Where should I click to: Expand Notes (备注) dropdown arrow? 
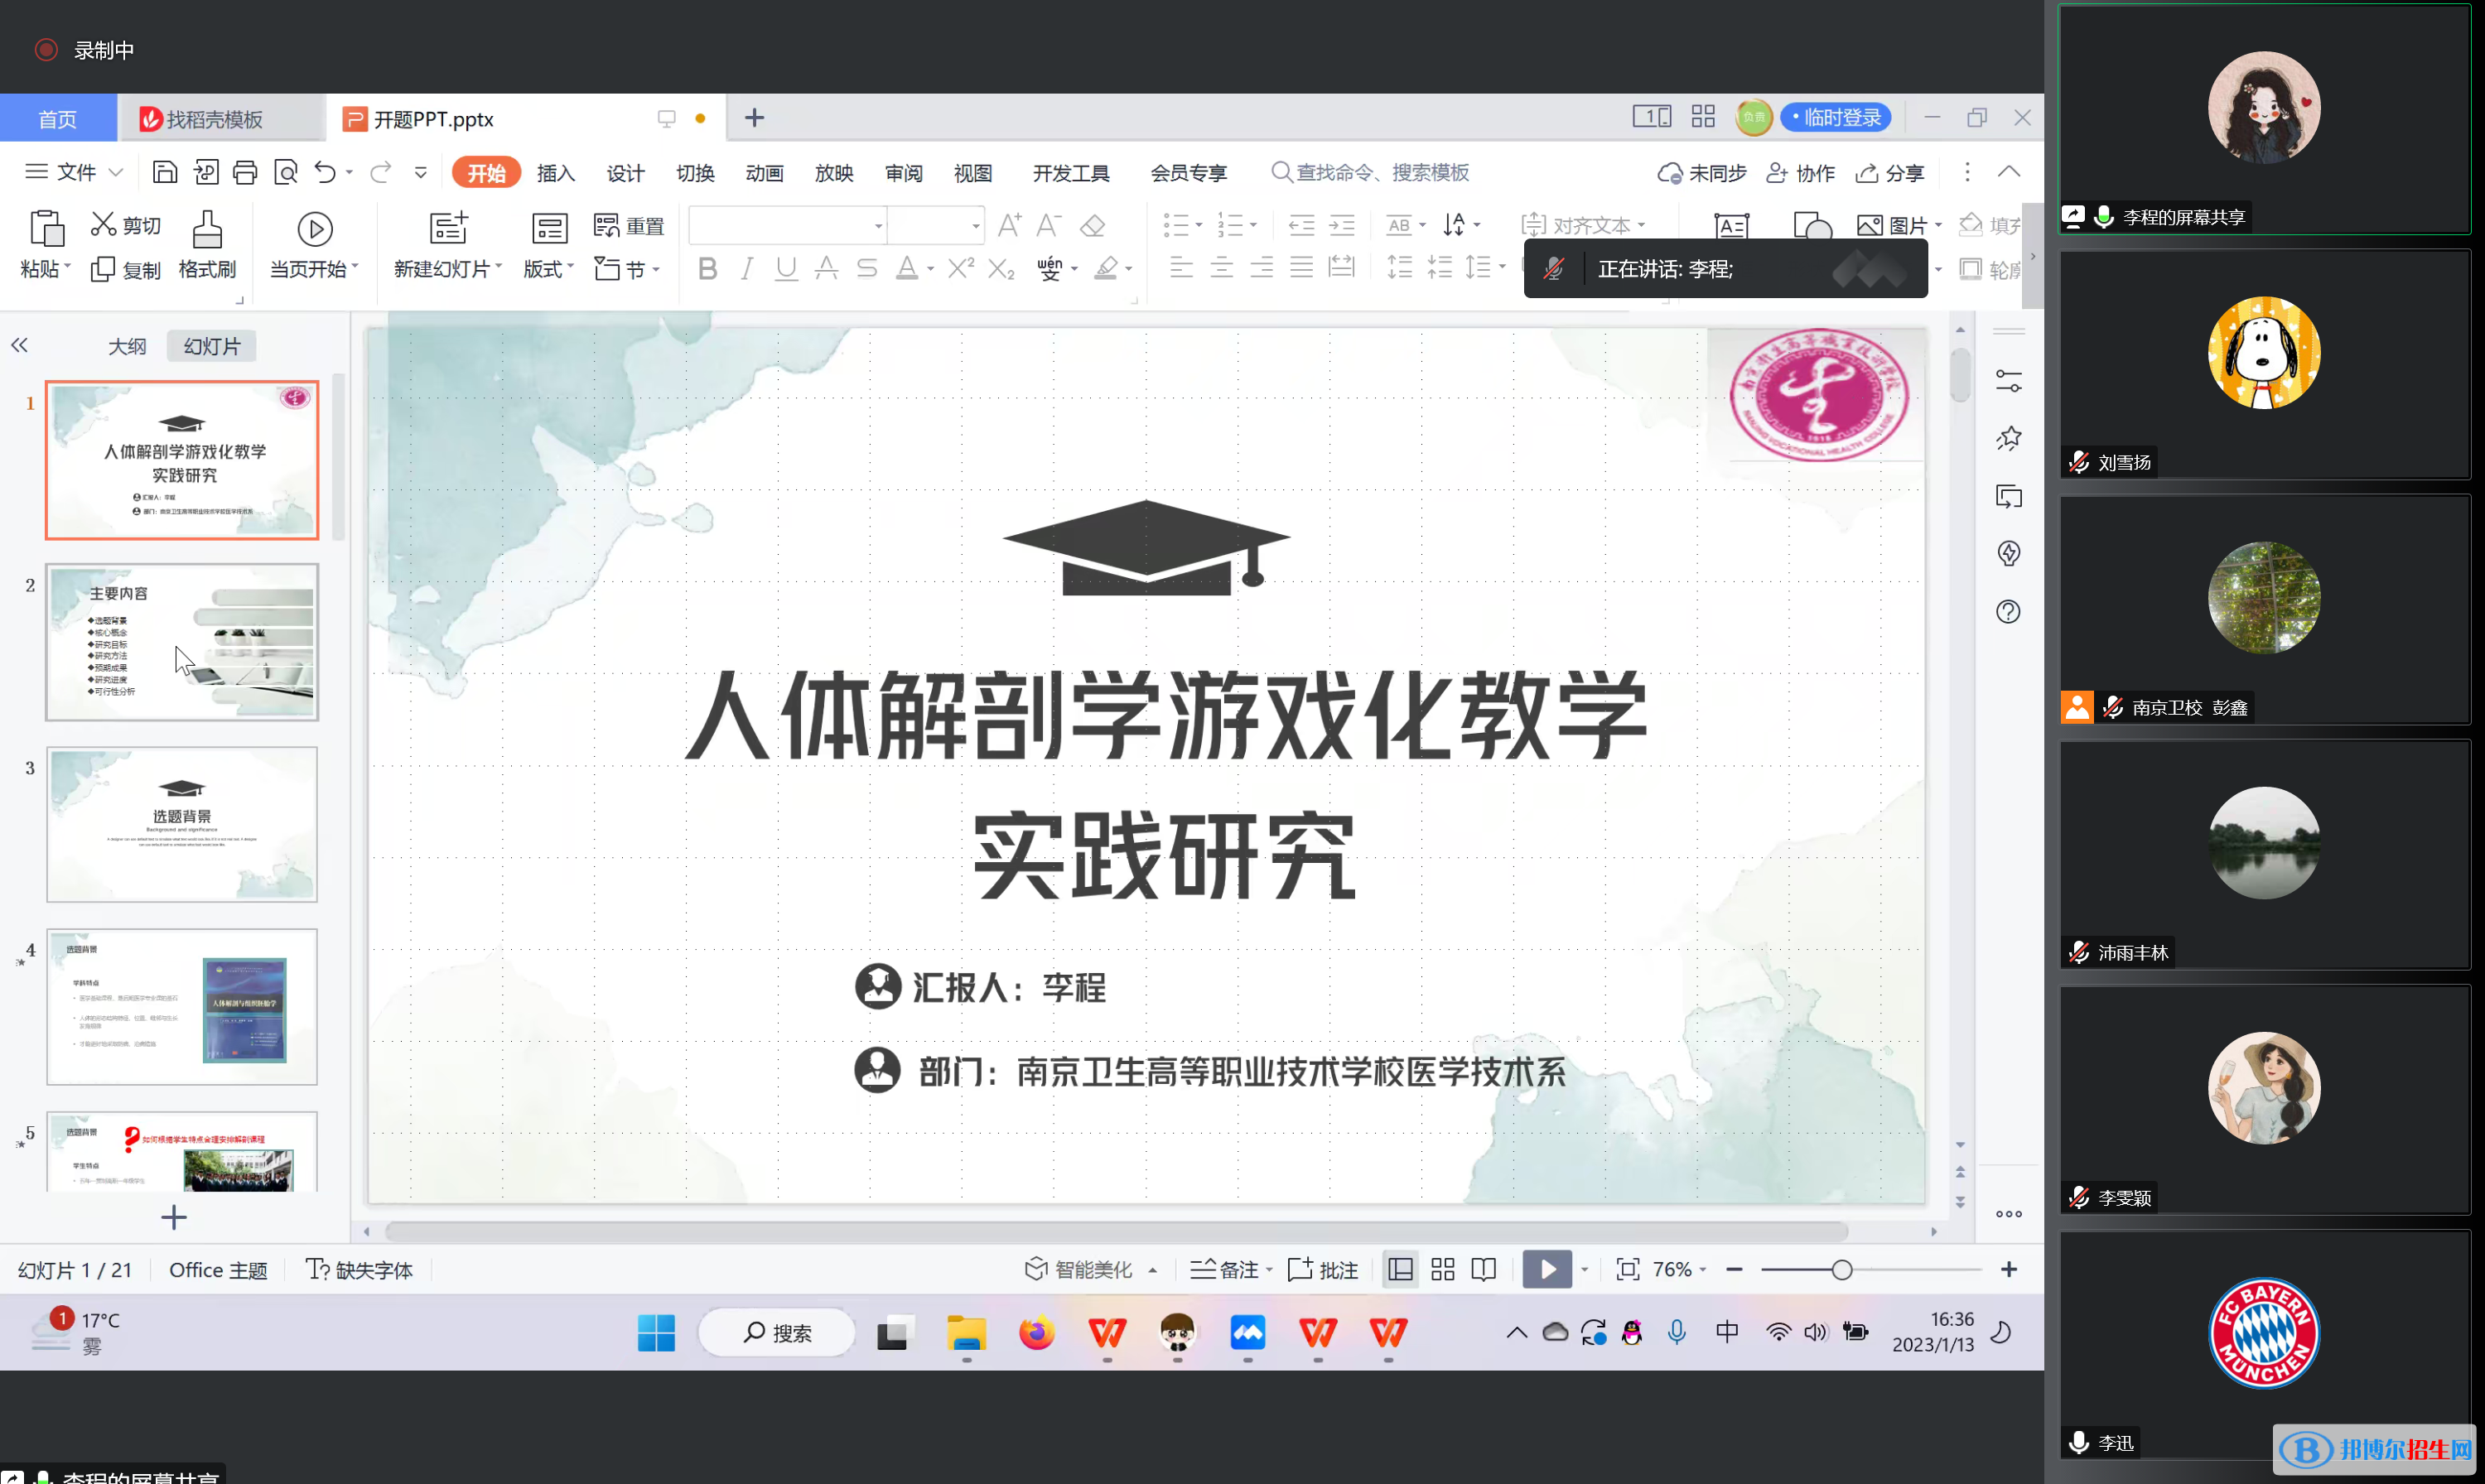[1269, 1269]
